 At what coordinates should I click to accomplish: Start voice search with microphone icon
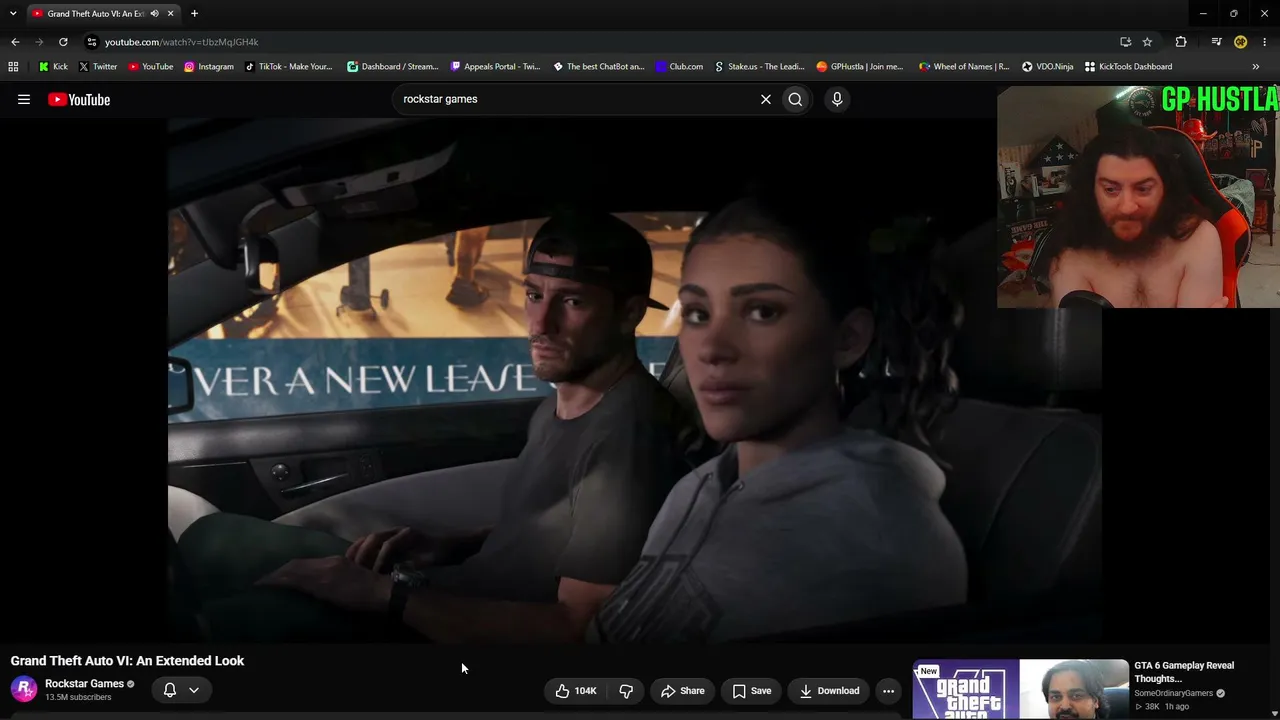point(837,99)
